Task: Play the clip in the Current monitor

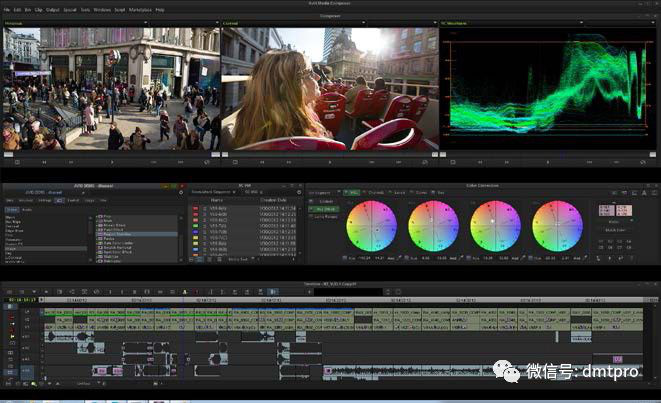Action: click(330, 162)
